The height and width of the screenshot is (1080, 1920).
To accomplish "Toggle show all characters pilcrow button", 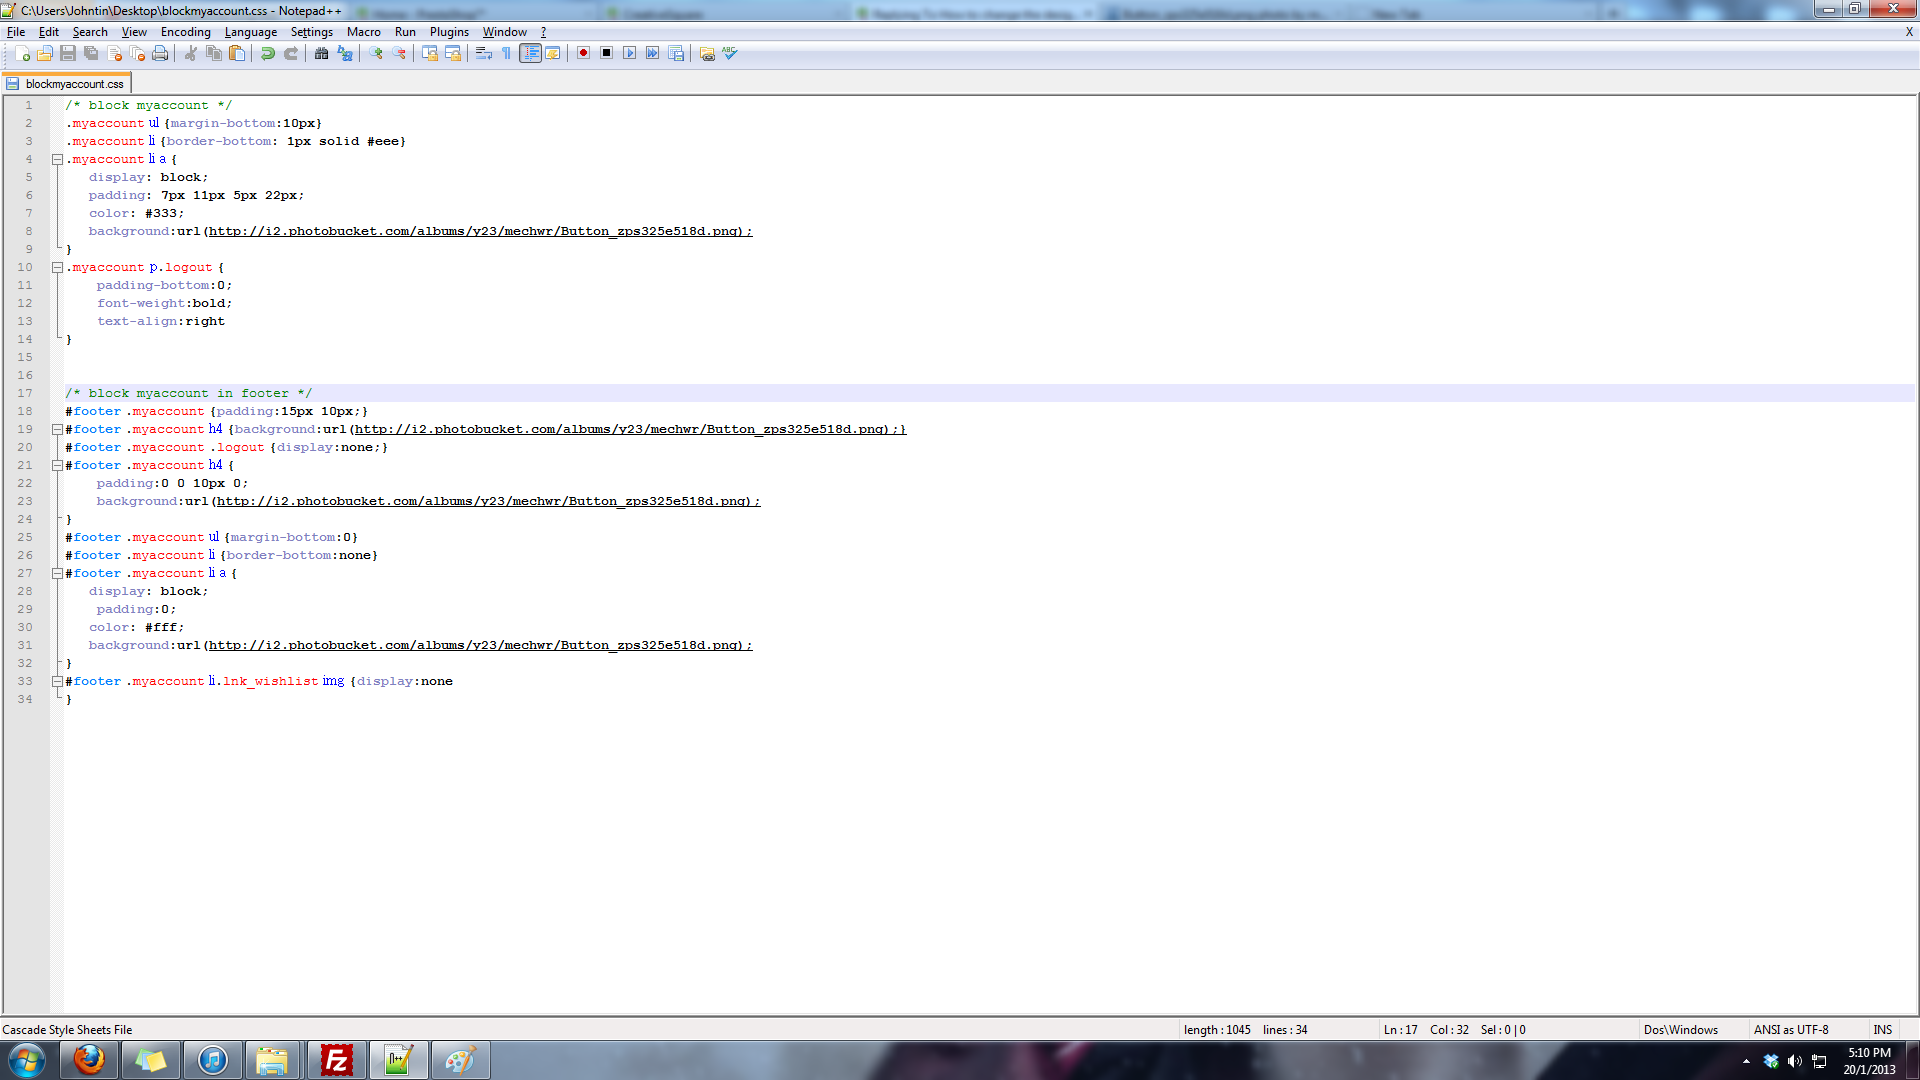I will [x=507, y=54].
